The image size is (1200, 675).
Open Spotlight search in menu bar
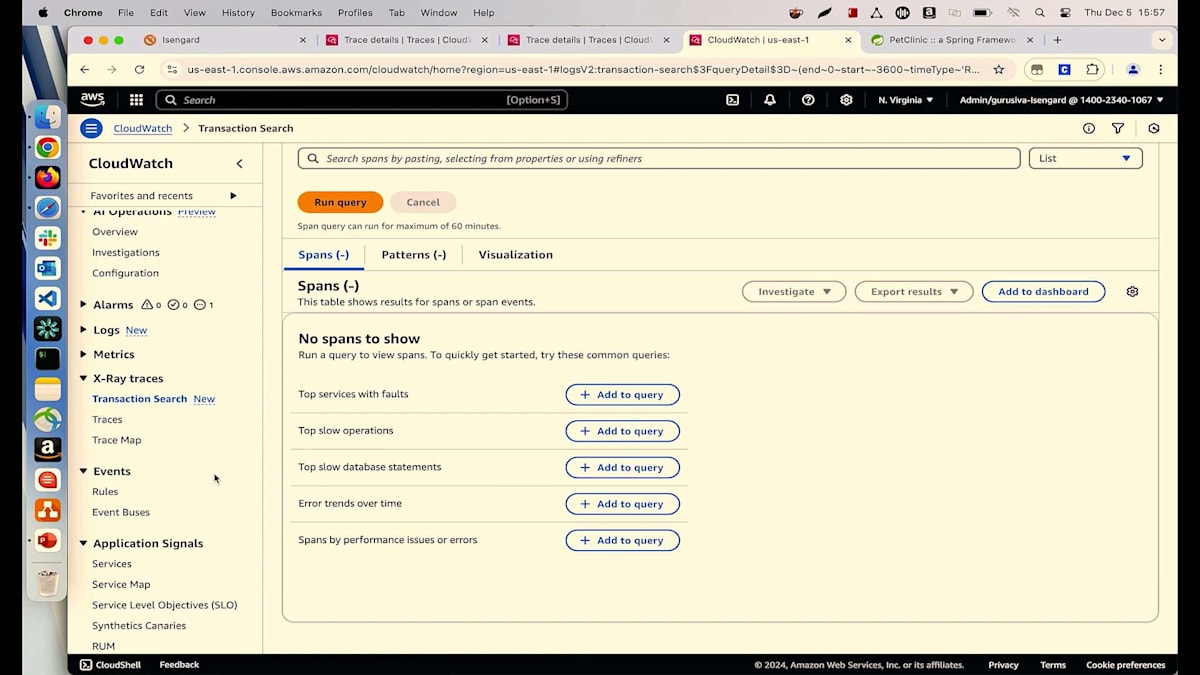1040,13
